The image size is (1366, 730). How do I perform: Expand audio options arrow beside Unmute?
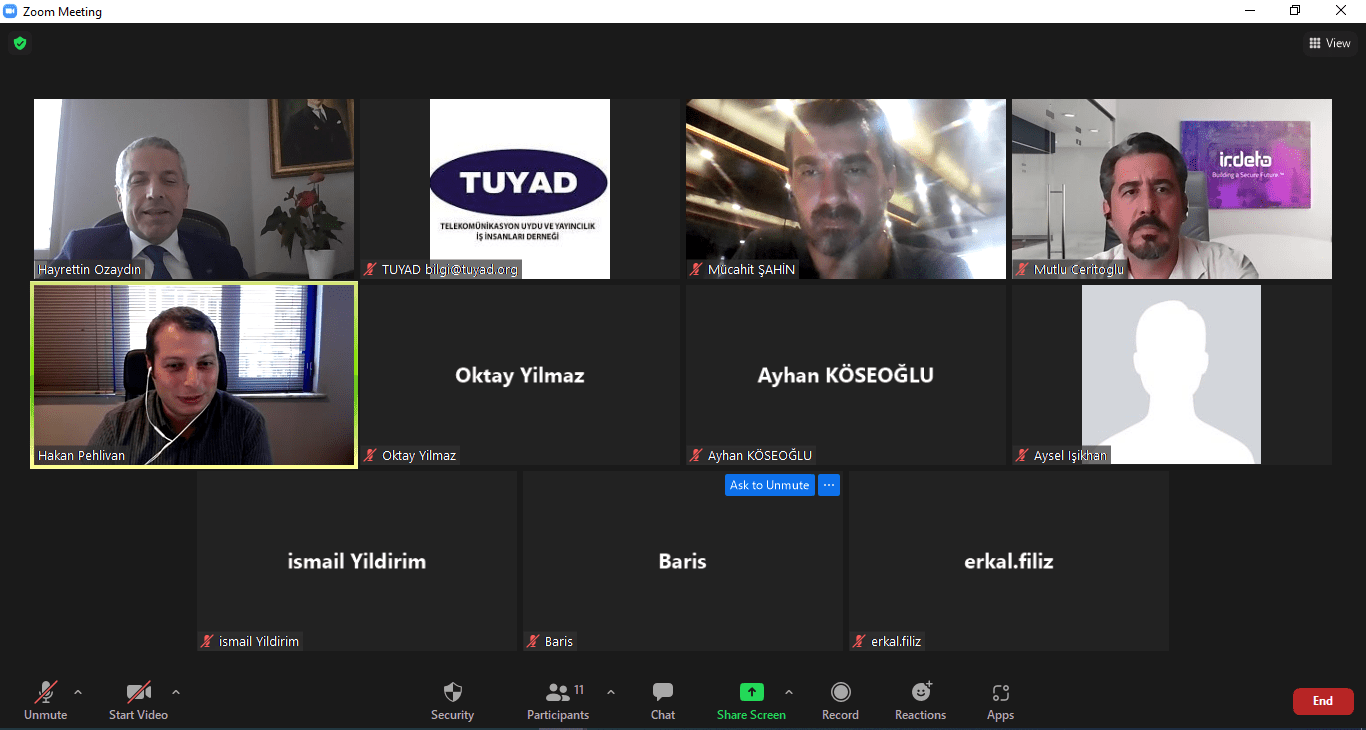78,692
